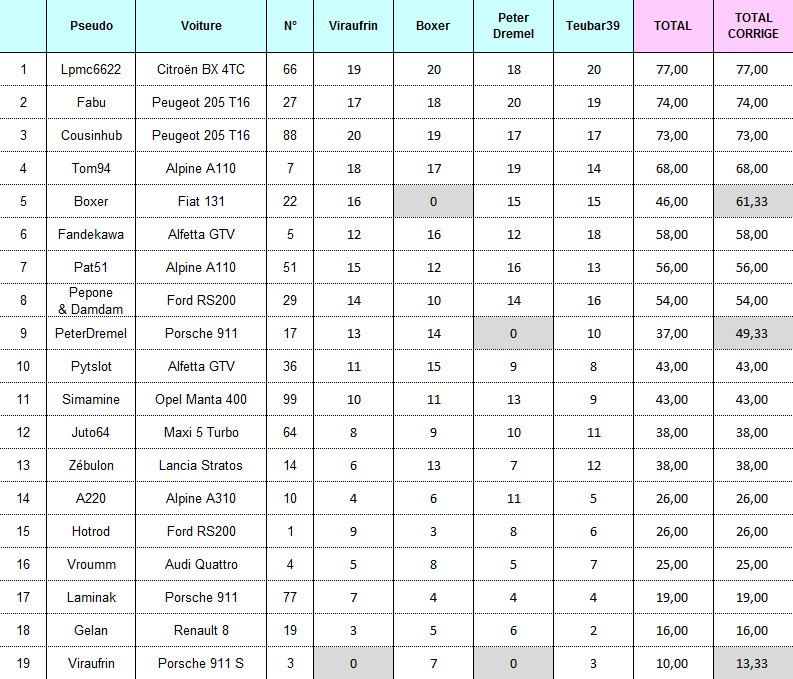This screenshot has height=679, width=793.
Task: Select the corrected total "13,33" cell
Action: (753, 663)
